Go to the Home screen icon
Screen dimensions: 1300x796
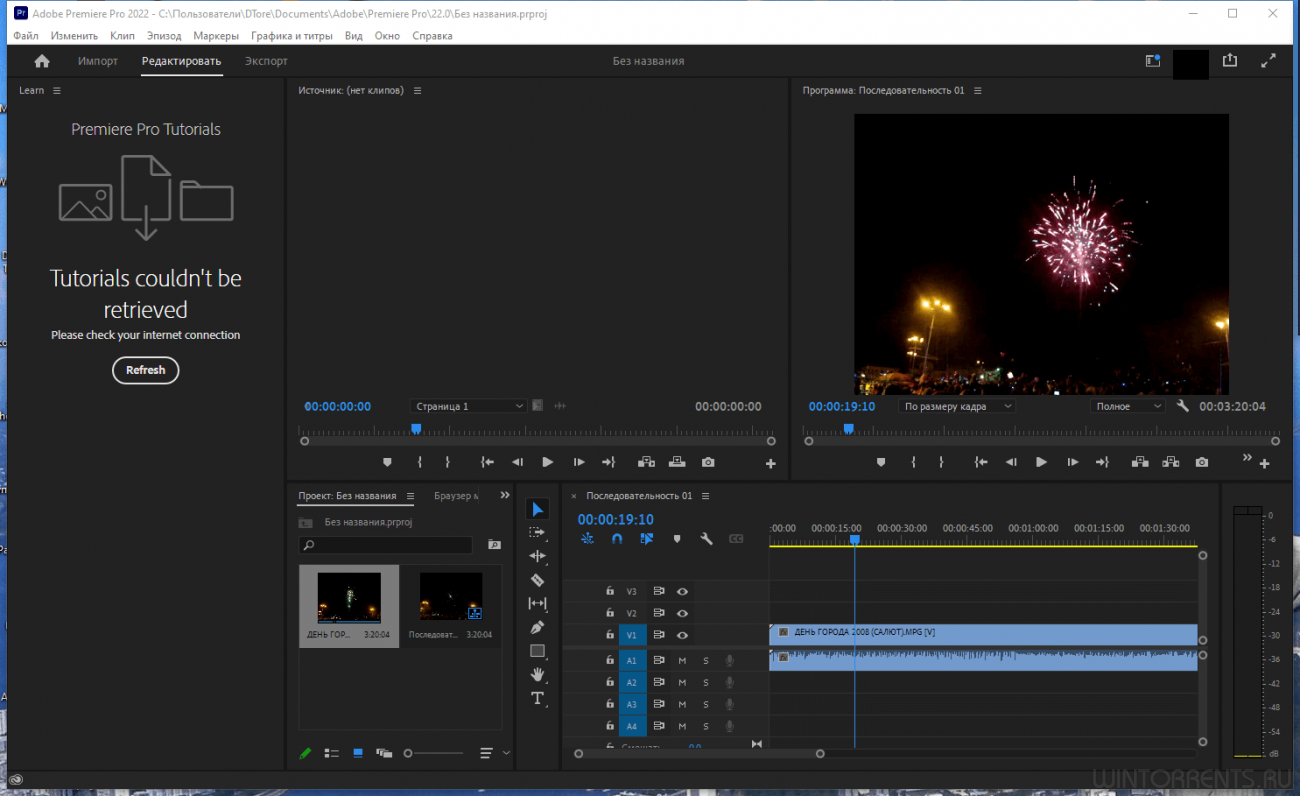tap(42, 61)
